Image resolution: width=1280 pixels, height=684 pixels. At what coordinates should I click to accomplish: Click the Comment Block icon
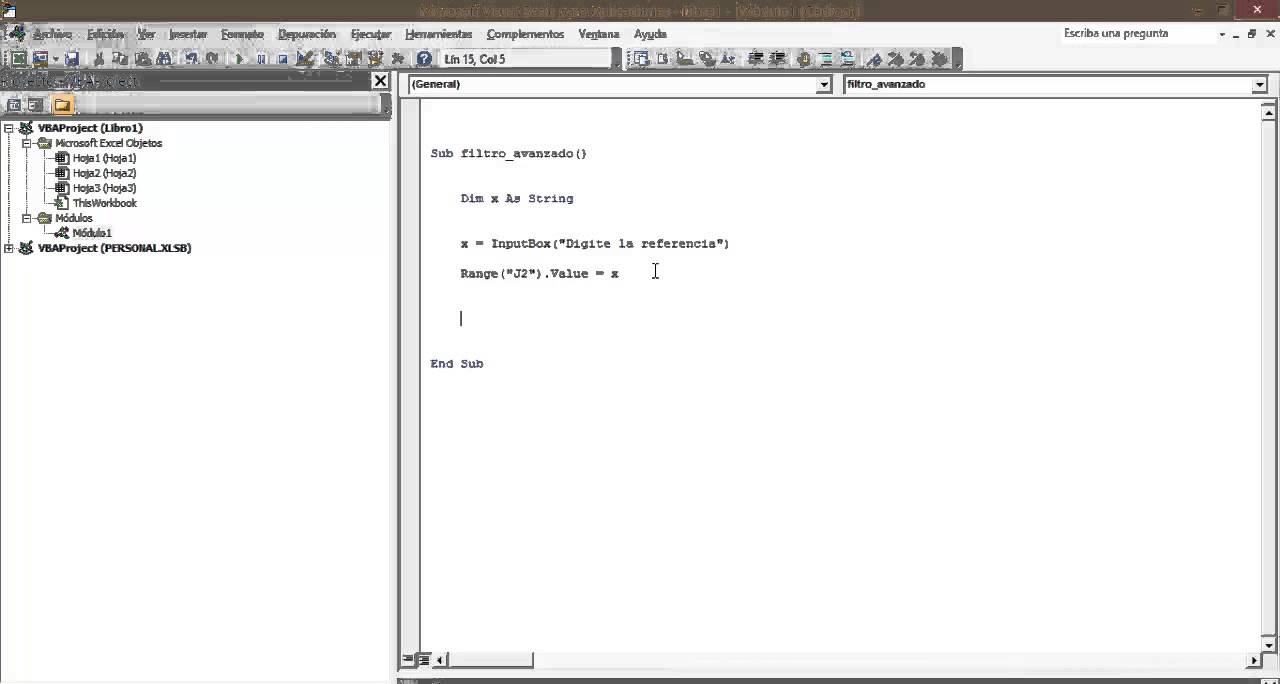coord(826,59)
